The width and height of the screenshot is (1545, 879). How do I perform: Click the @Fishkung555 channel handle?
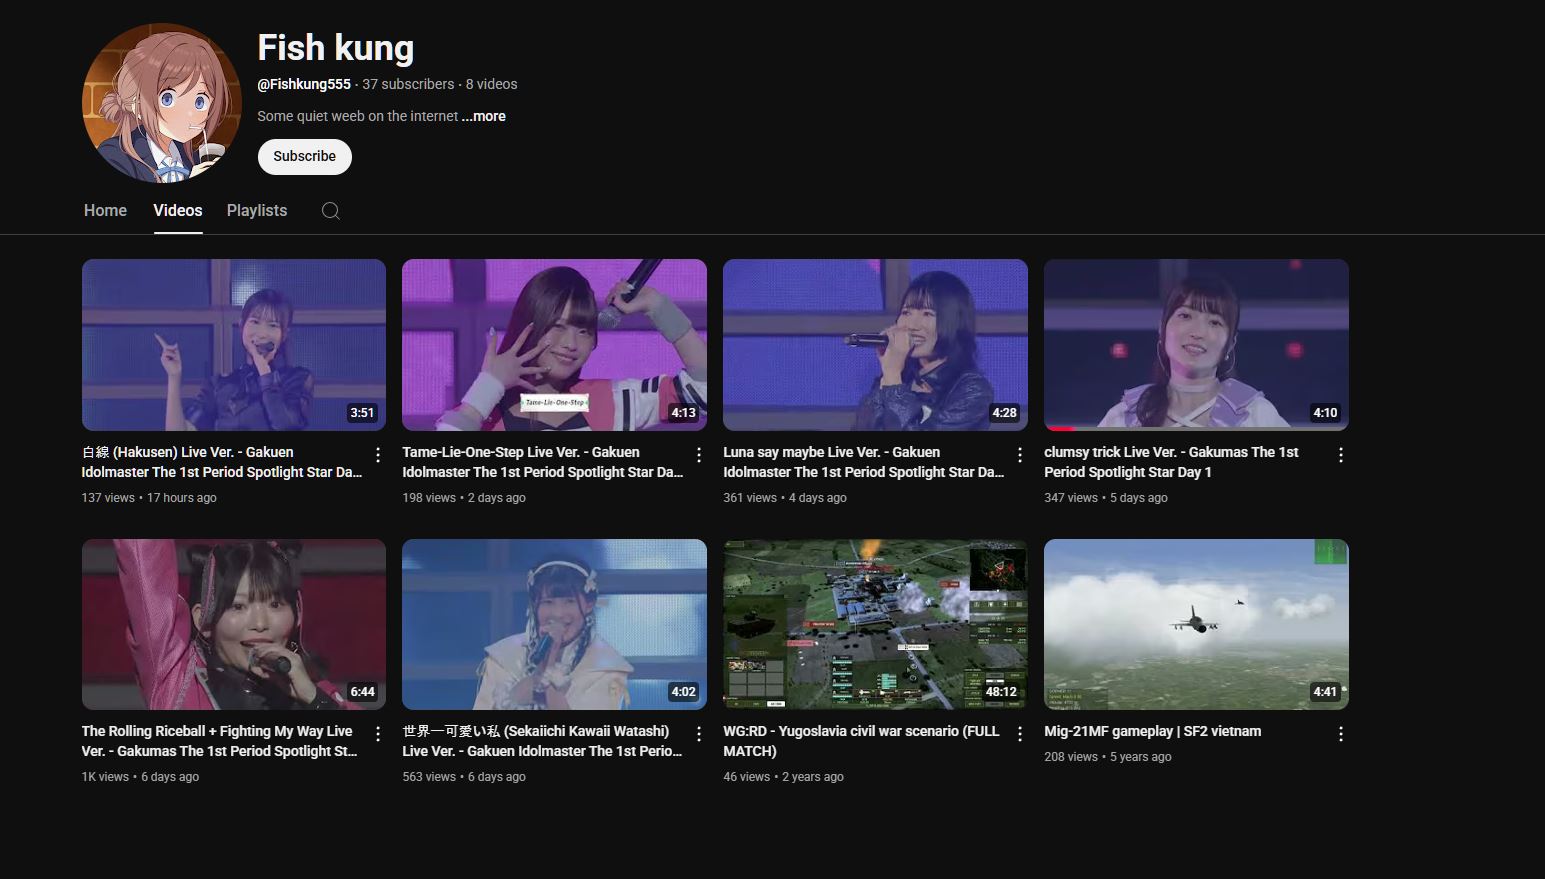(304, 84)
